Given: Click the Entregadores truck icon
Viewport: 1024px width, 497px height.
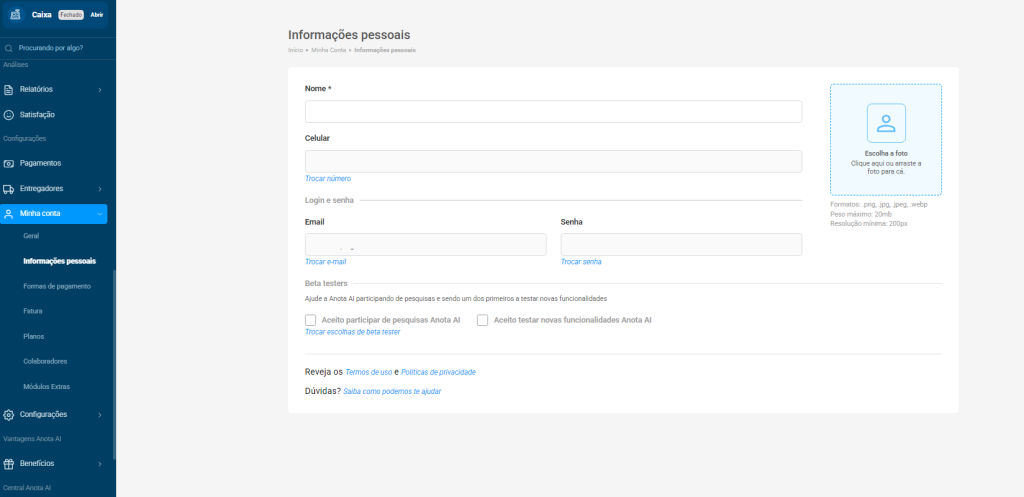Looking at the screenshot, I should click(9, 188).
